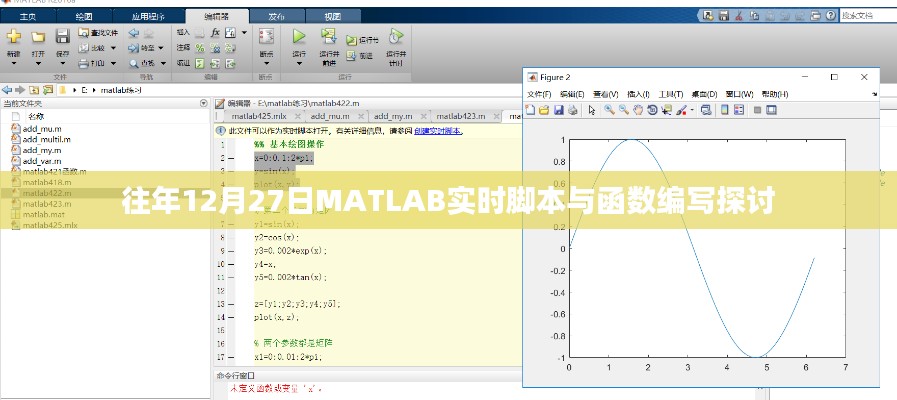Toggle the Insert Legend button in Figure 2

(x=739, y=110)
